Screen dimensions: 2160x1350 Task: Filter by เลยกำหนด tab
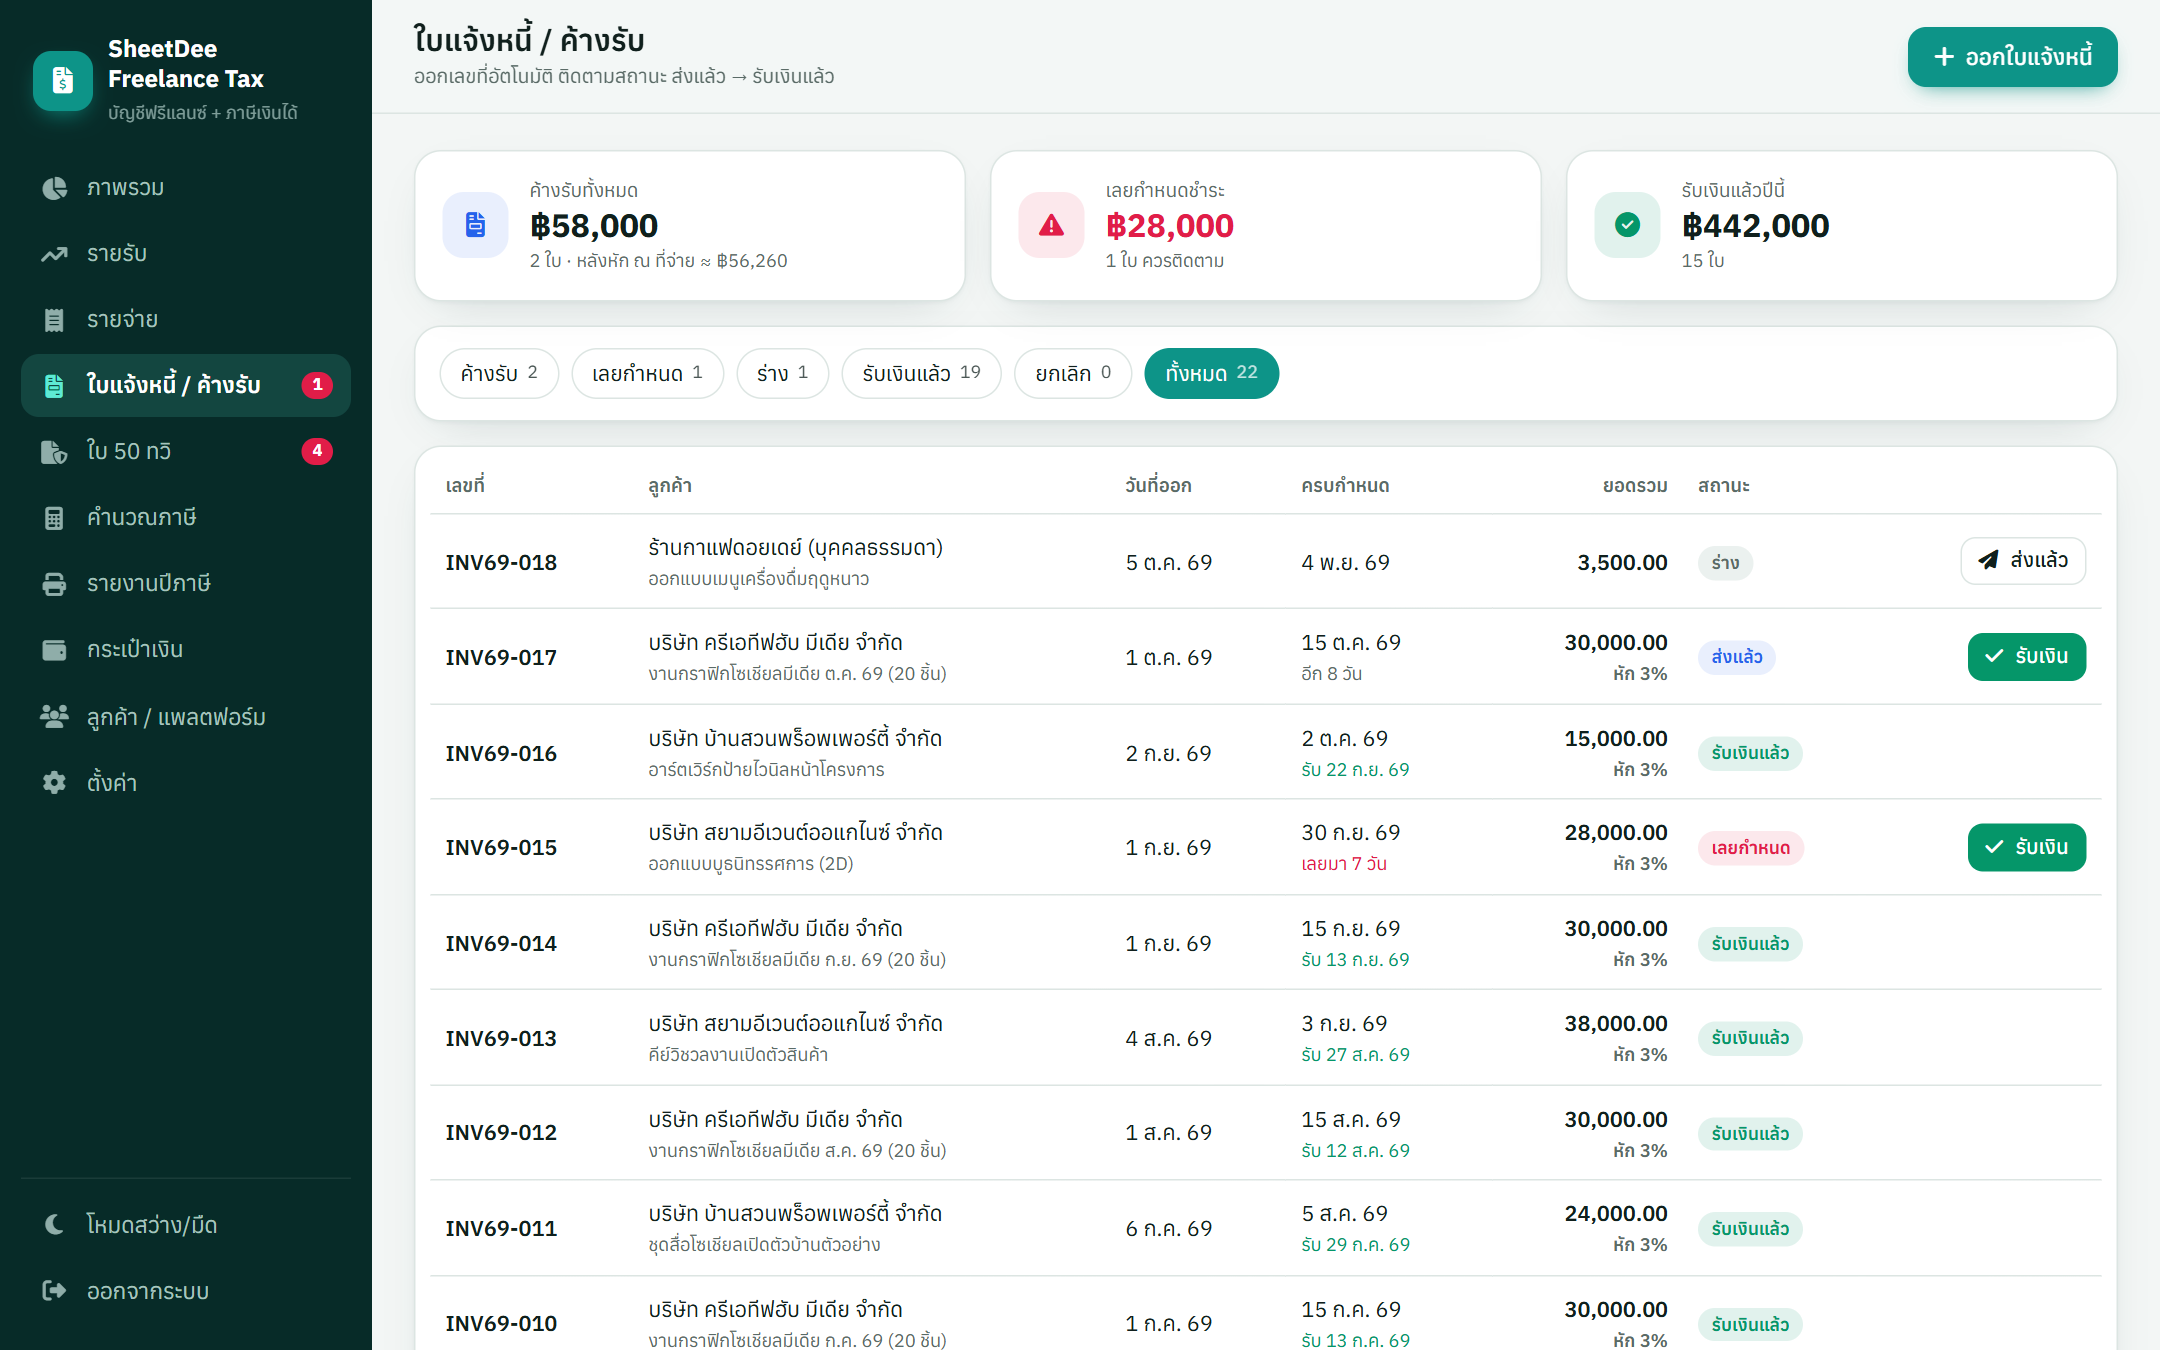[648, 373]
